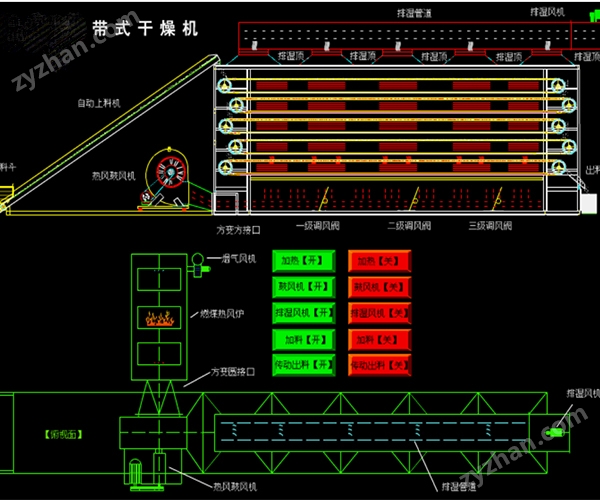The width and height of the screenshot is (600, 500).
Task: Click the 三级调风阀 label
Action: point(490,226)
